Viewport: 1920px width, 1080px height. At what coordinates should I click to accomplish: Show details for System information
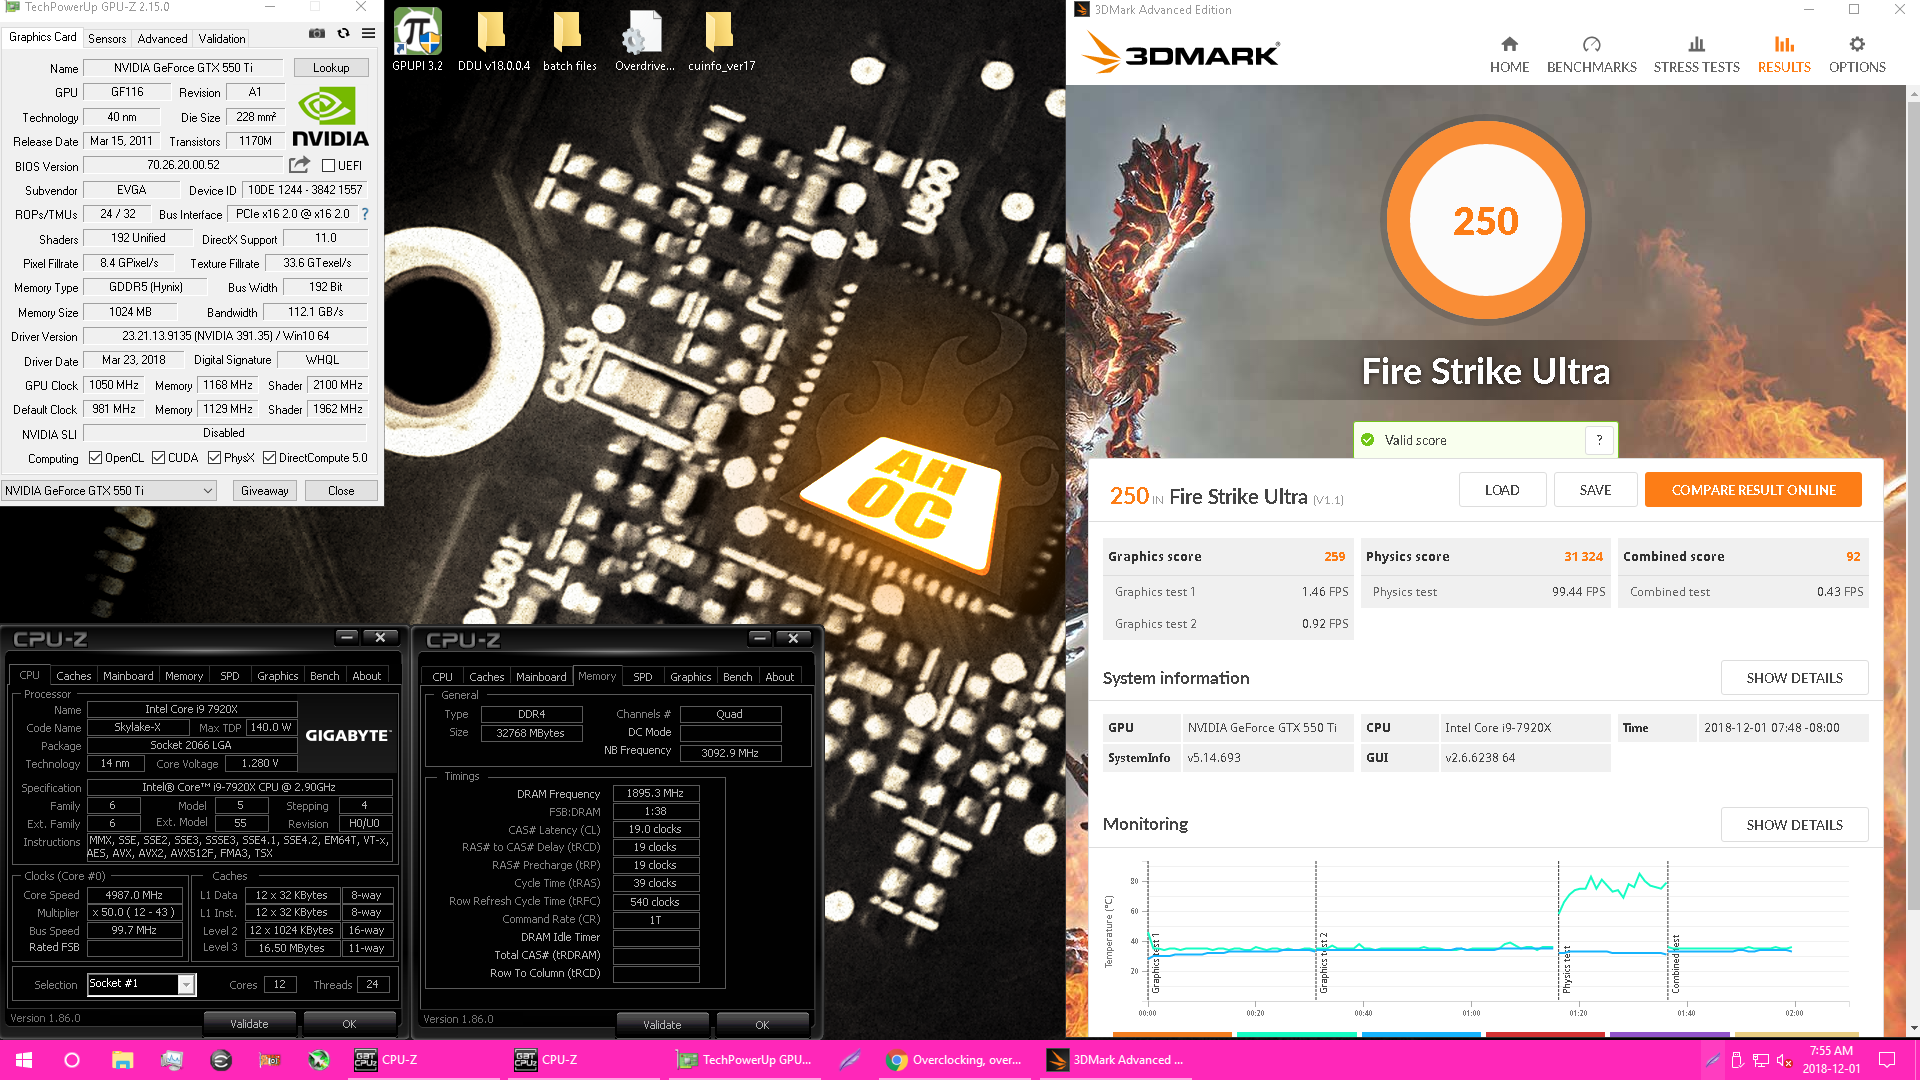point(1794,678)
